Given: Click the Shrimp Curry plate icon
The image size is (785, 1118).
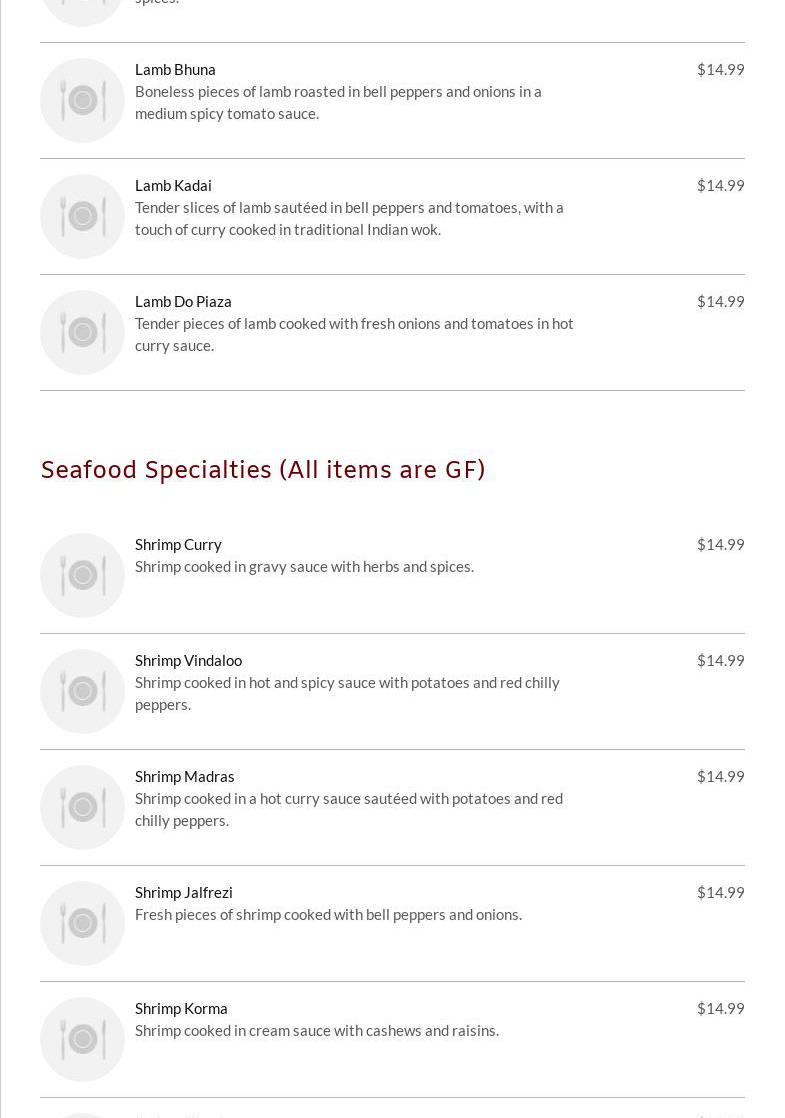Looking at the screenshot, I should pyautogui.click(x=82, y=575).
